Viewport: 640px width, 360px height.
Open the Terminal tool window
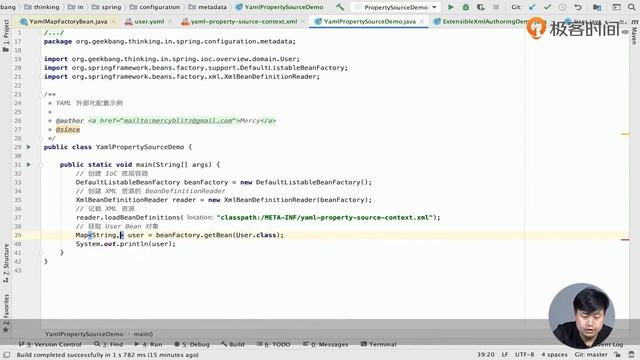click(x=379, y=344)
